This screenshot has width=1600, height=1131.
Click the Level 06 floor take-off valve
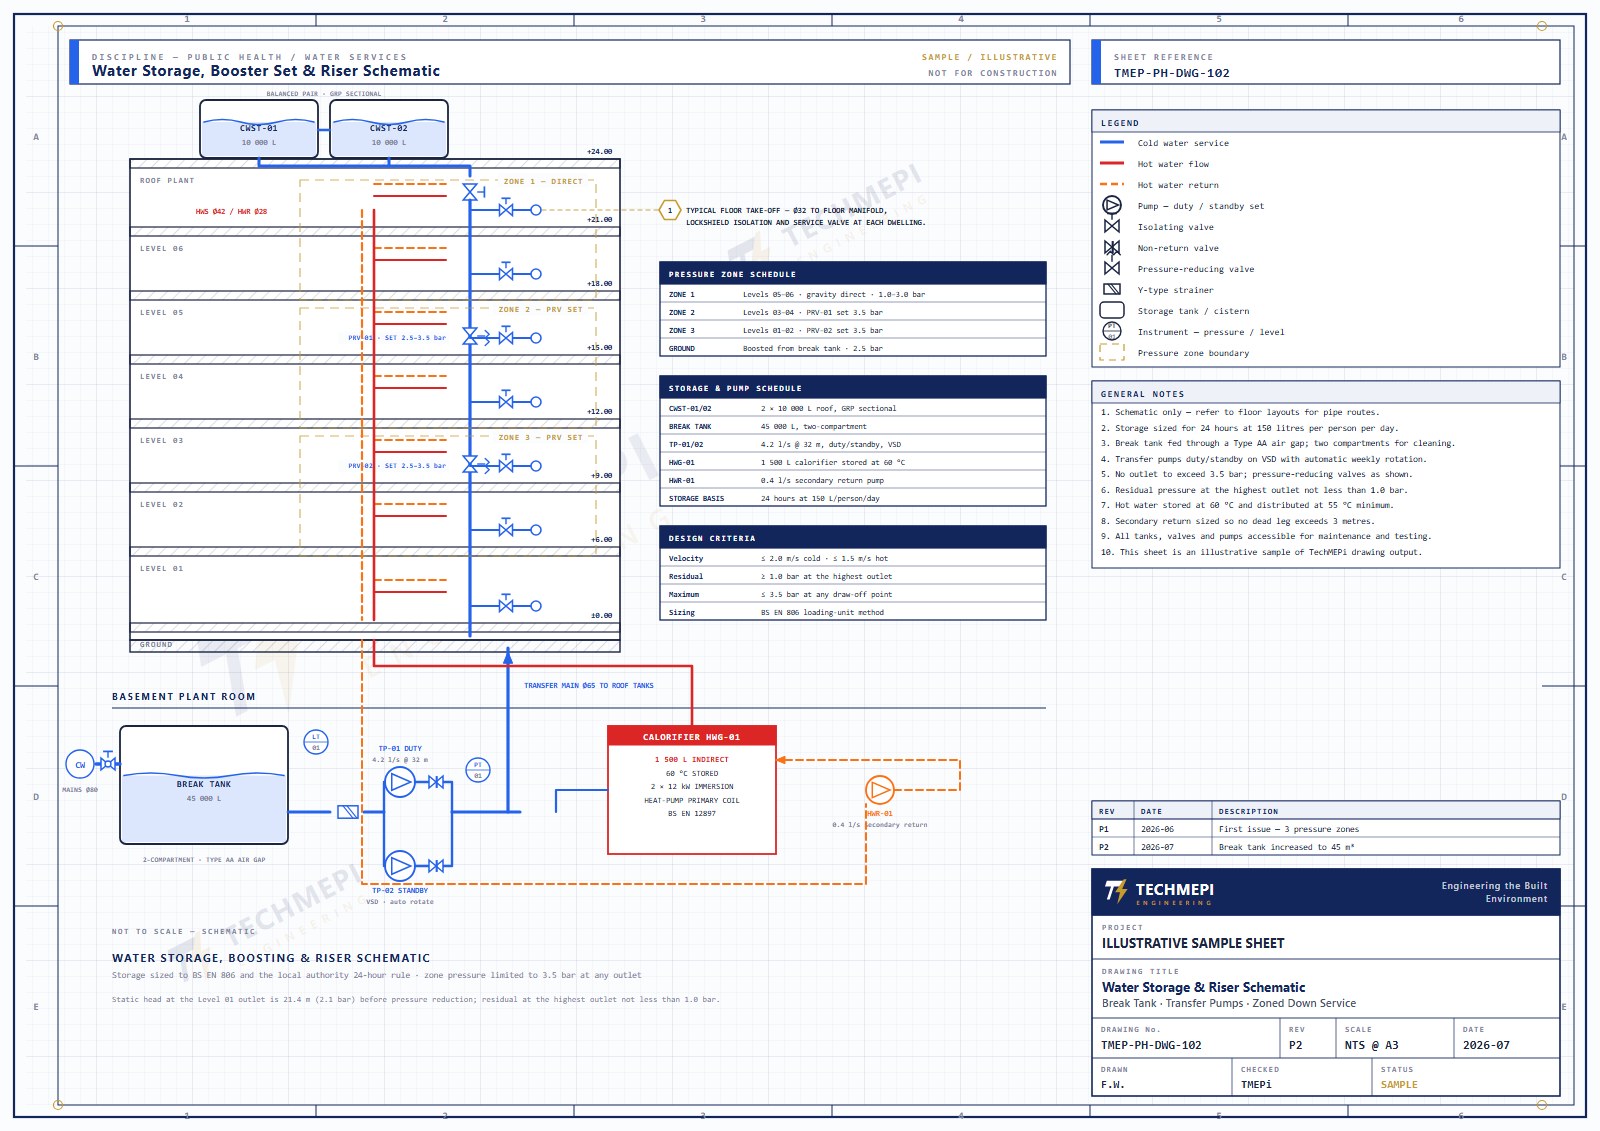pos(506,274)
